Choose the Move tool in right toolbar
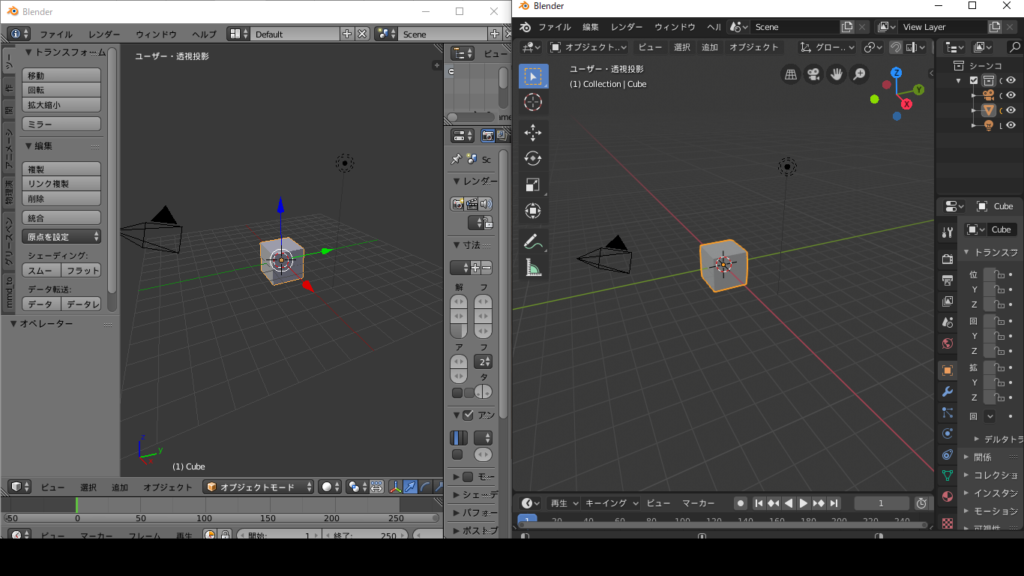Screen dimensions: 1024x576 pos(533,132)
